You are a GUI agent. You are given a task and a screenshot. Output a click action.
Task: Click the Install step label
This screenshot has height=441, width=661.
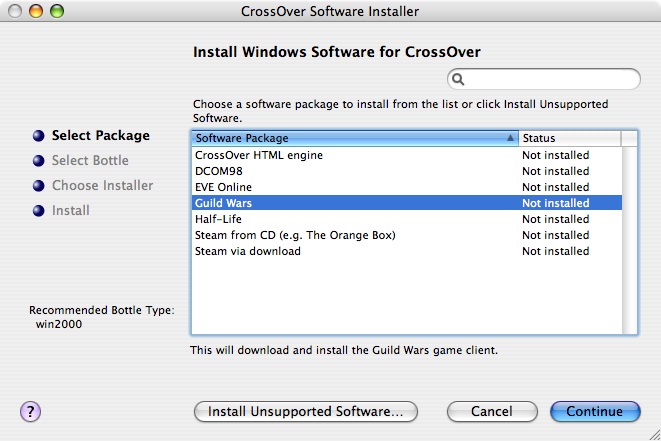[71, 210]
